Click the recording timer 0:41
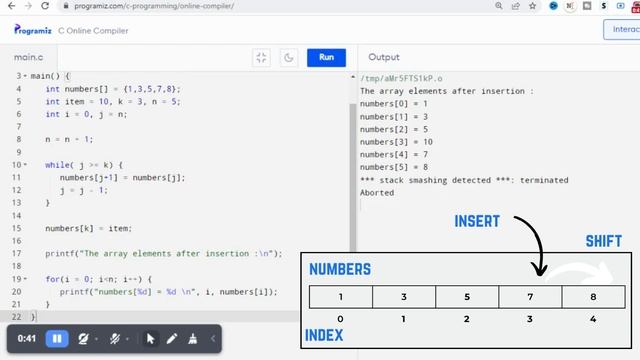The image size is (640, 360). coord(27,338)
